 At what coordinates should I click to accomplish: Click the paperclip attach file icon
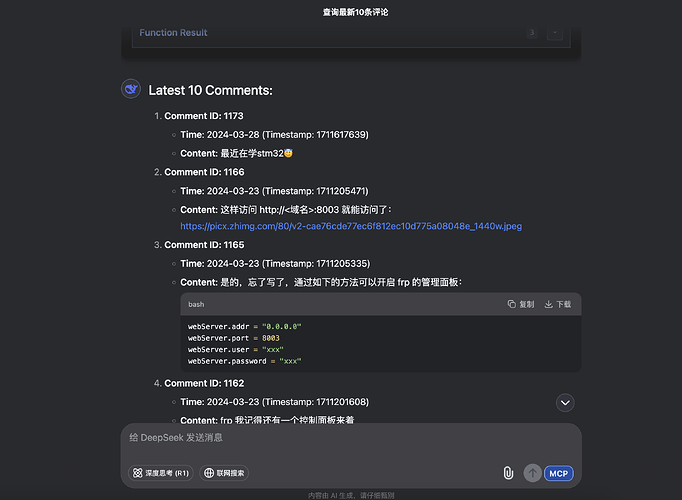(x=508, y=473)
